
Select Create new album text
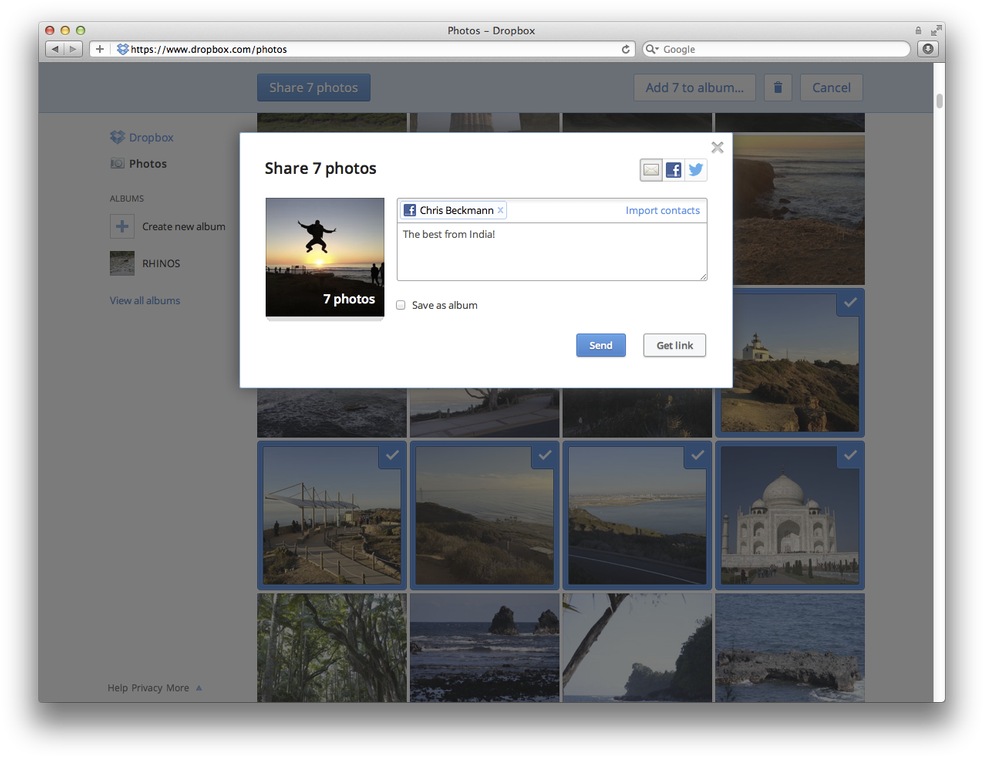point(184,227)
